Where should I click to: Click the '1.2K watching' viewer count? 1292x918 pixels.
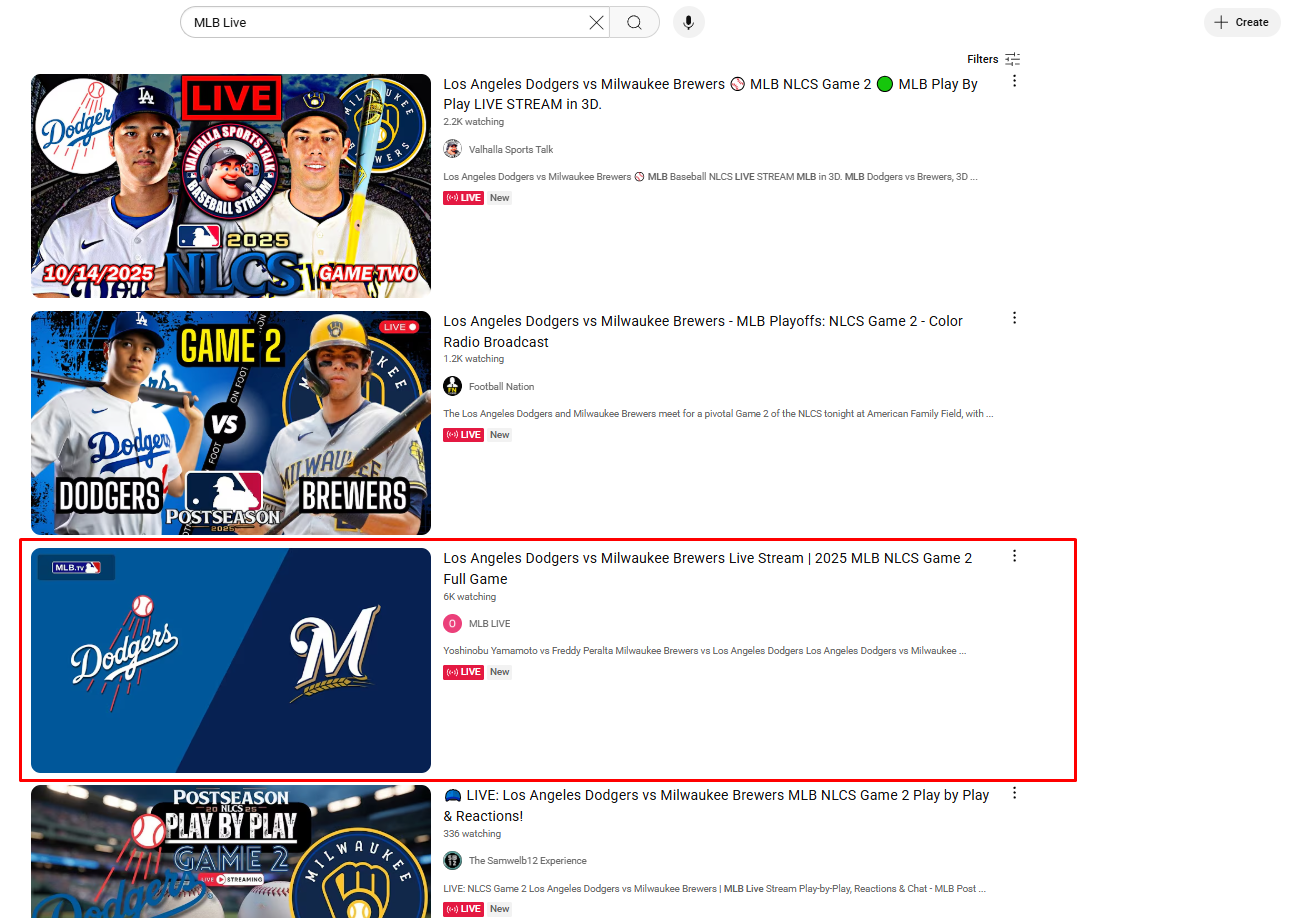coord(474,359)
